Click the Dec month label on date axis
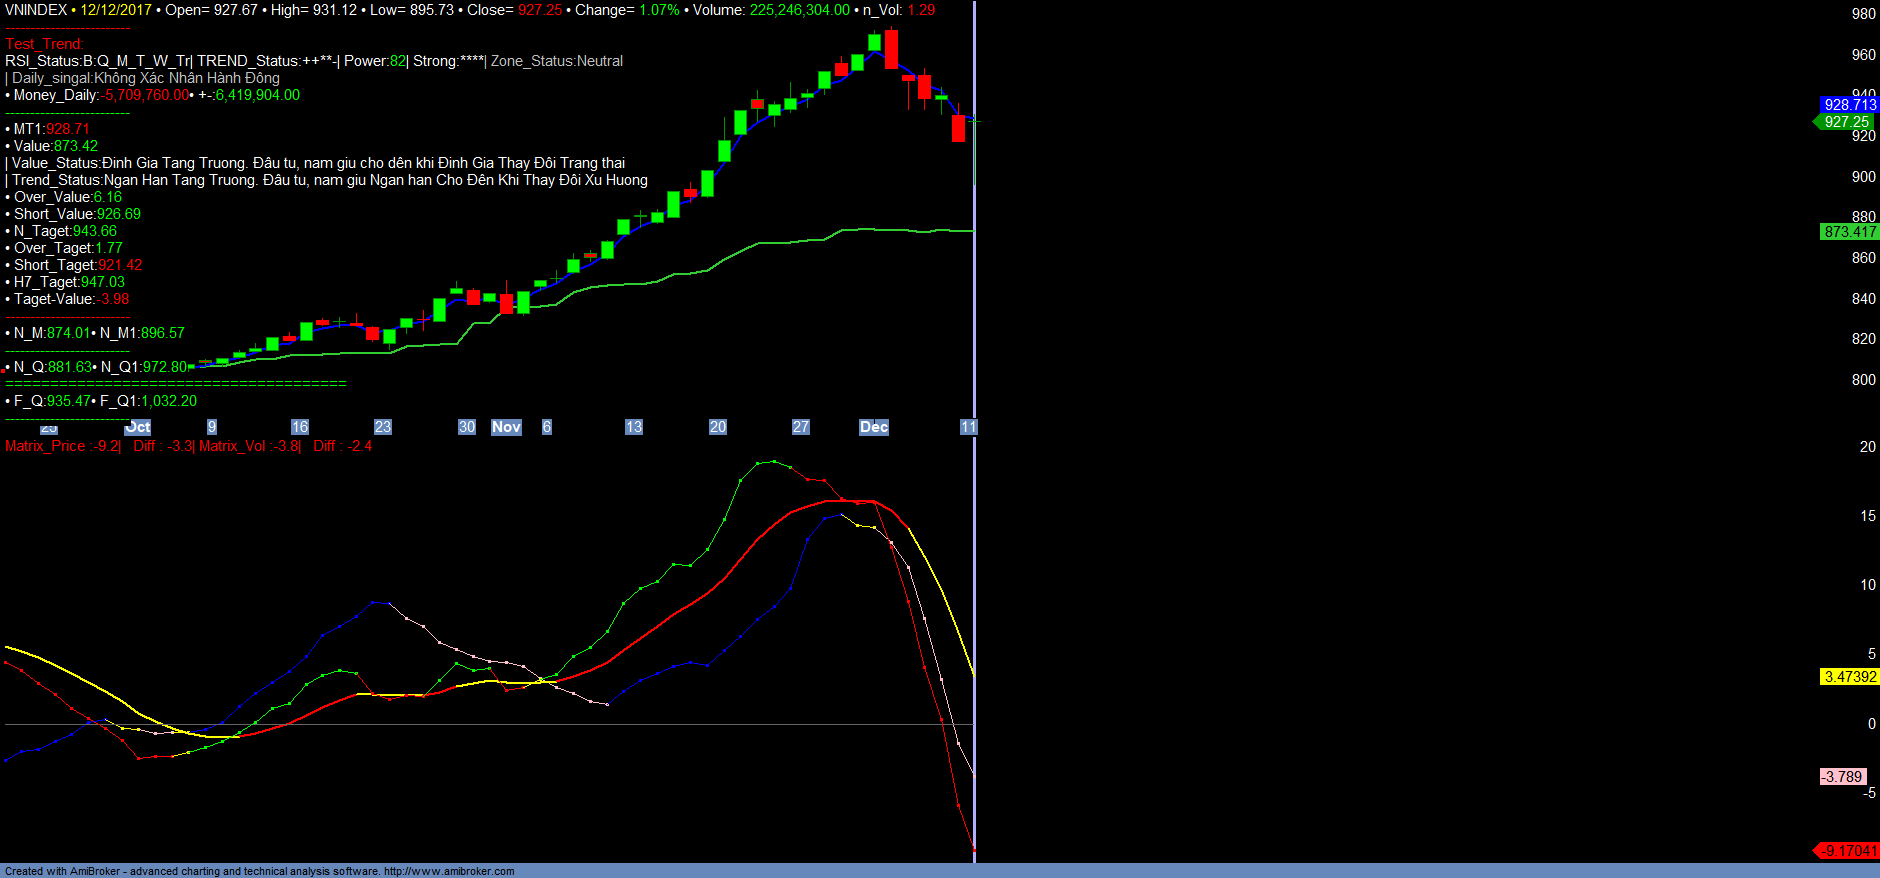1880x878 pixels. click(873, 427)
